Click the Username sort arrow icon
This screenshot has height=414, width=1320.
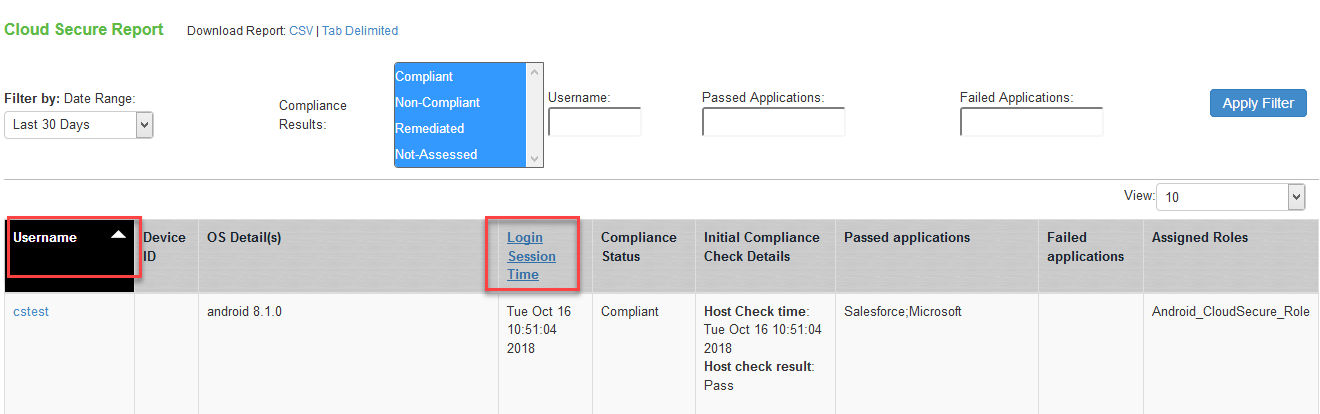pos(118,234)
